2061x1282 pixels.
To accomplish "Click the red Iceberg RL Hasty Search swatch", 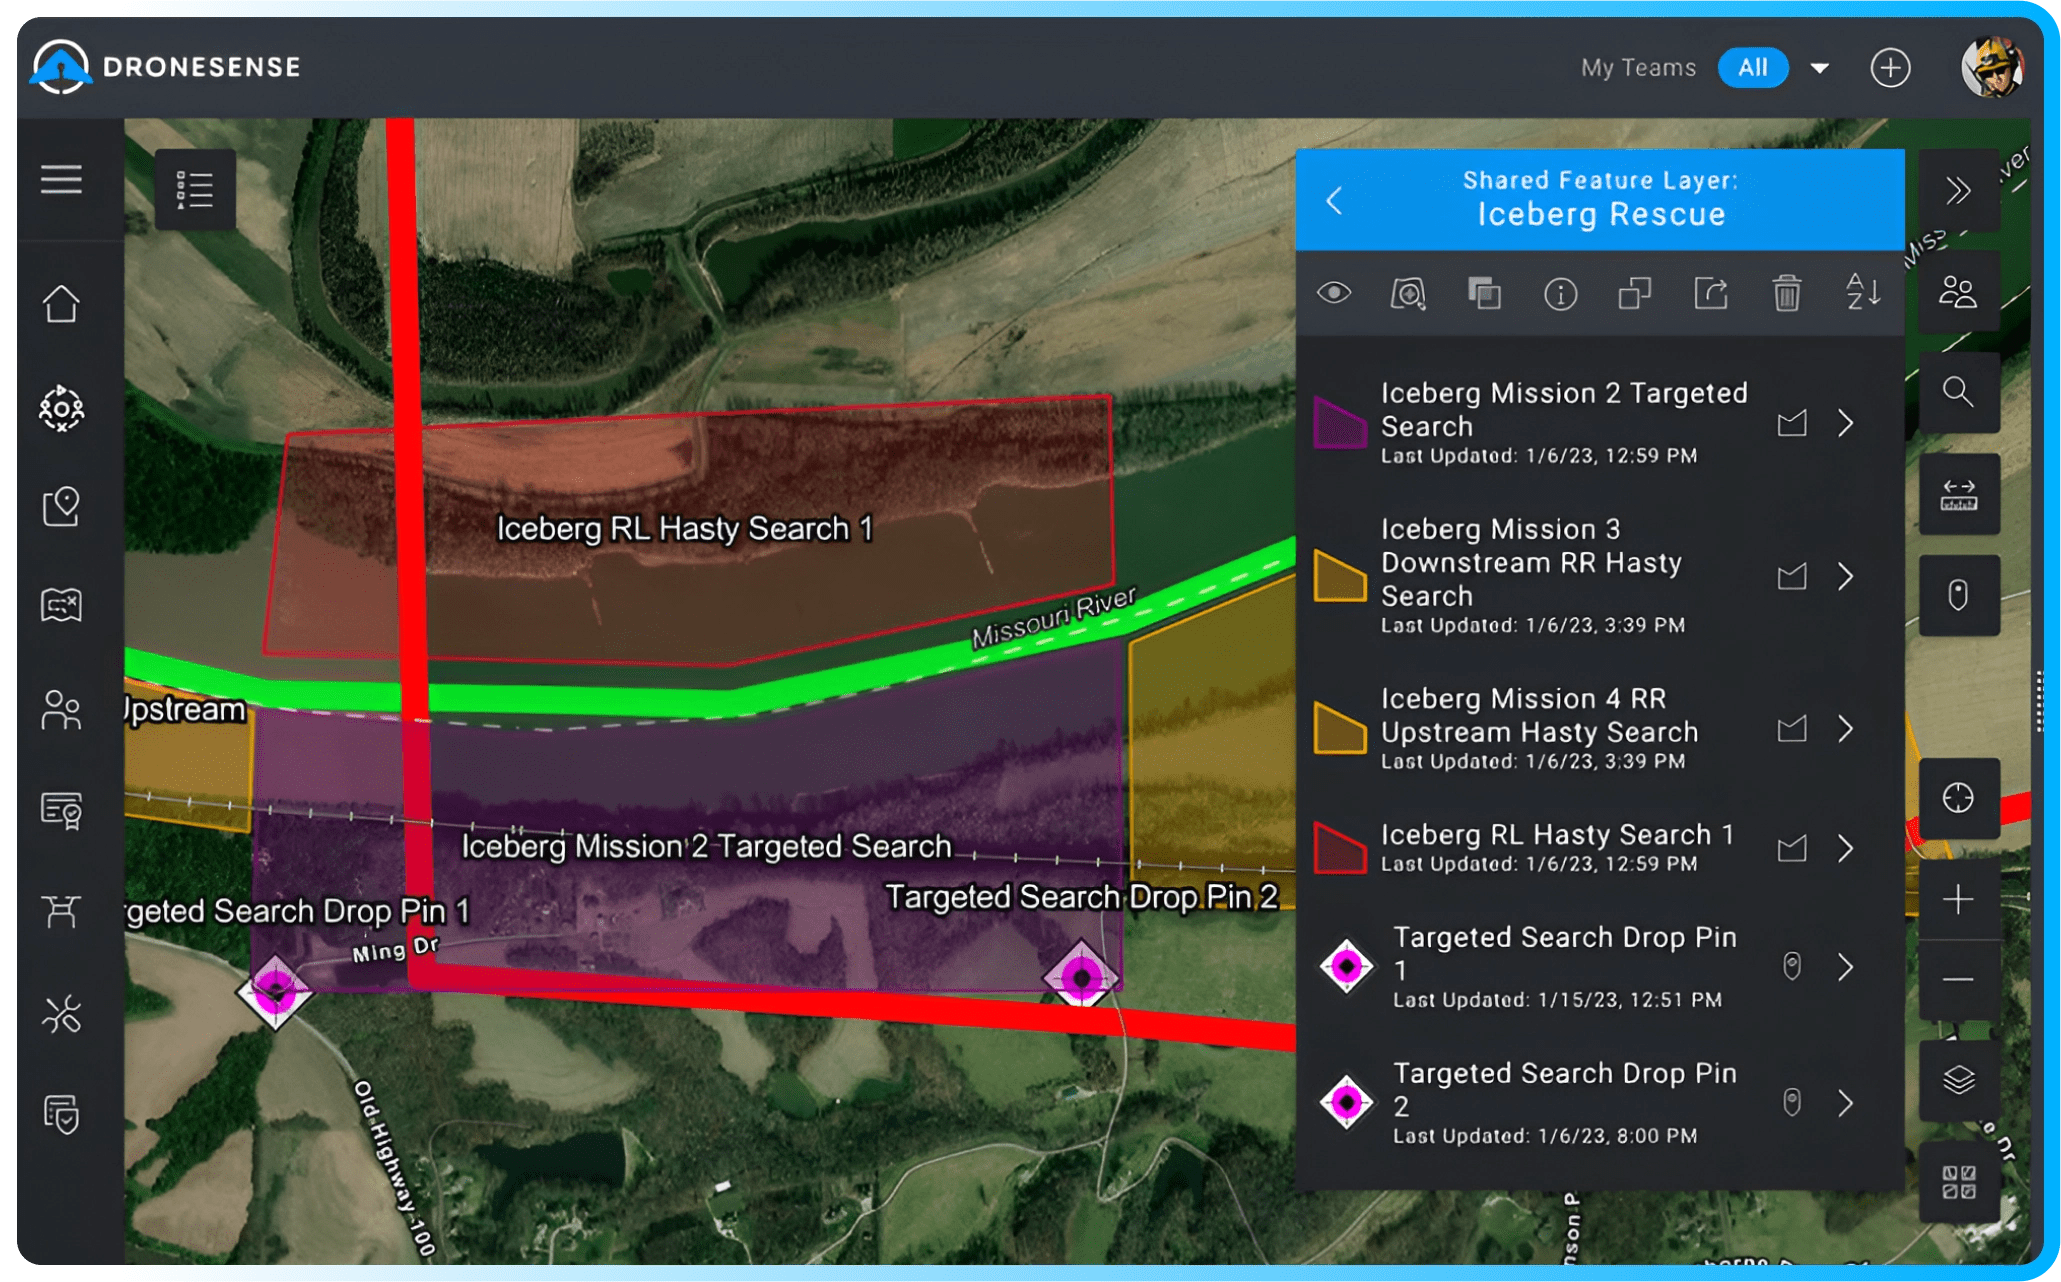I will coord(1340,848).
